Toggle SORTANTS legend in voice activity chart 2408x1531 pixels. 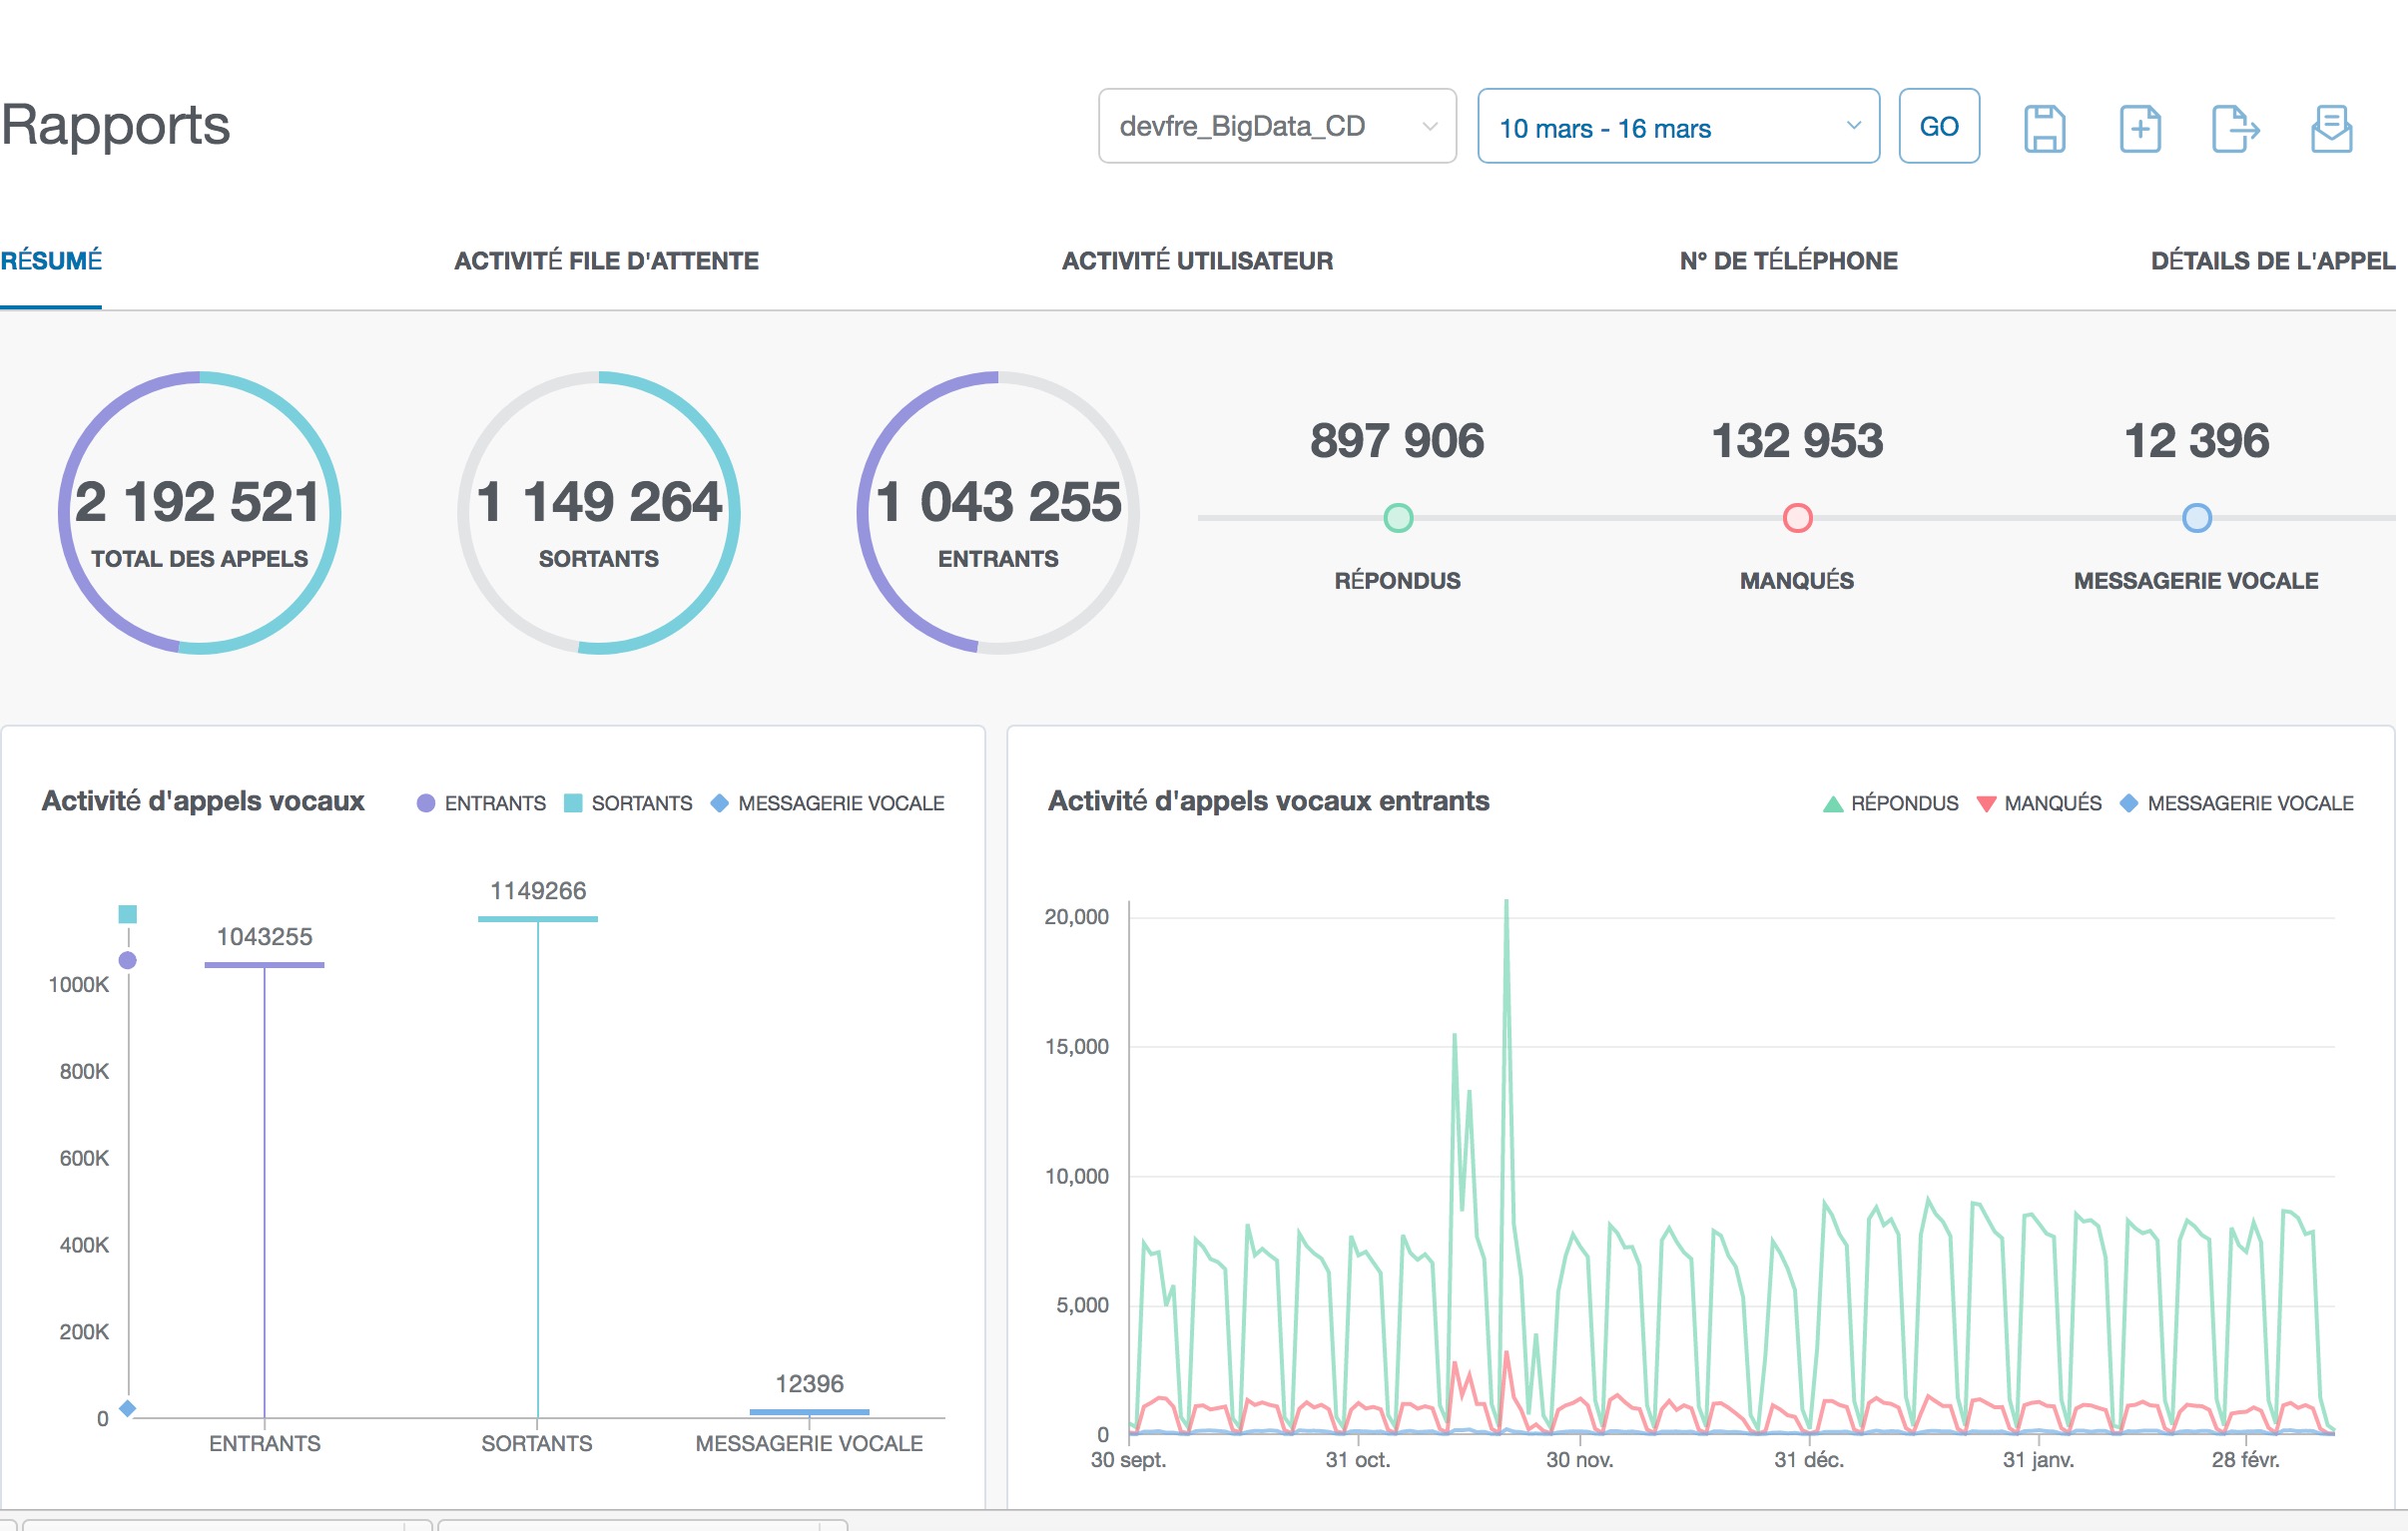point(628,803)
